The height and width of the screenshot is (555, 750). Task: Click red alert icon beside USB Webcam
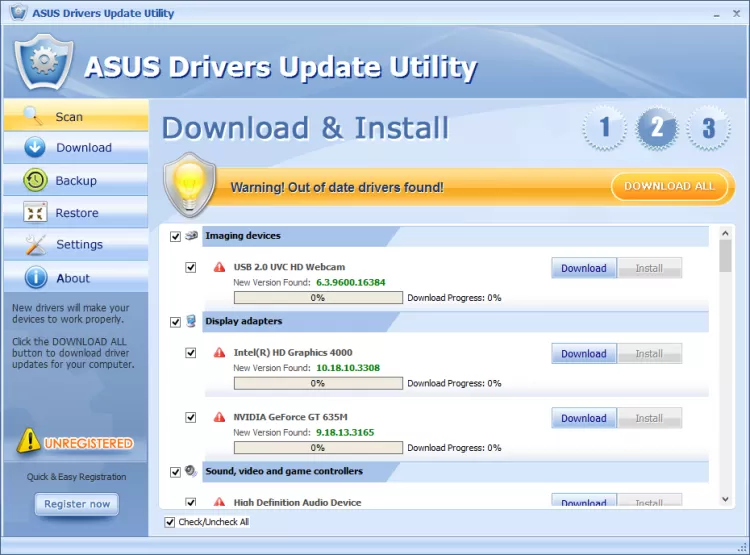point(220,267)
